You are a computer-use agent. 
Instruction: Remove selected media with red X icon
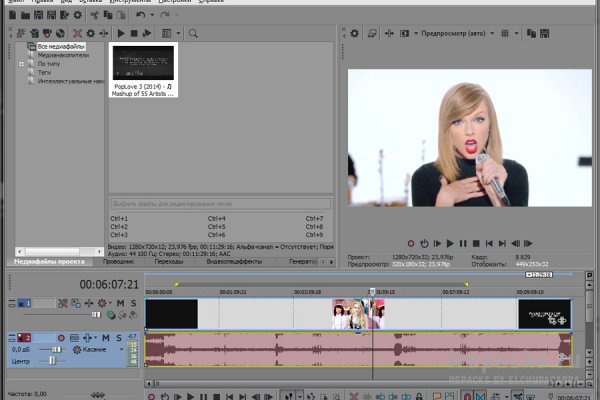77,33
